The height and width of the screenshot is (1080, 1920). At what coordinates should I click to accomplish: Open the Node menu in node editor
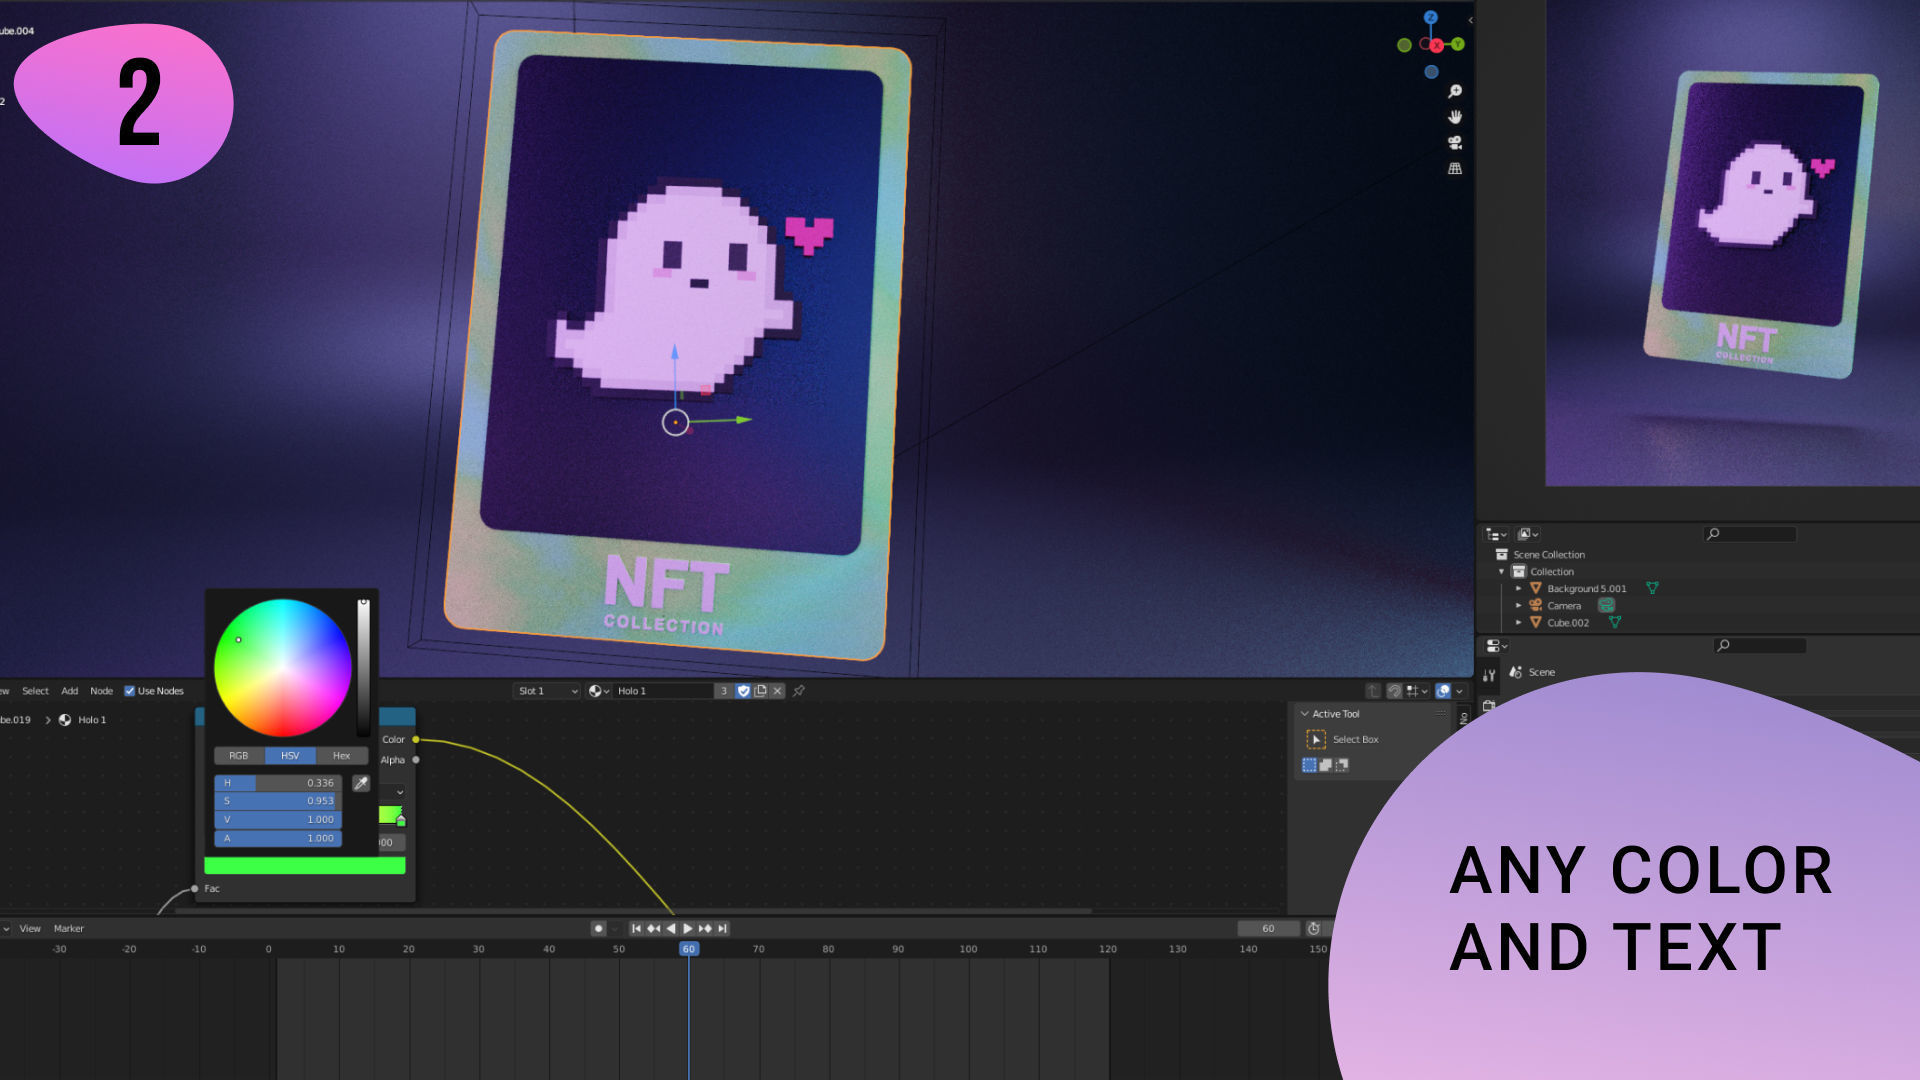pos(101,691)
